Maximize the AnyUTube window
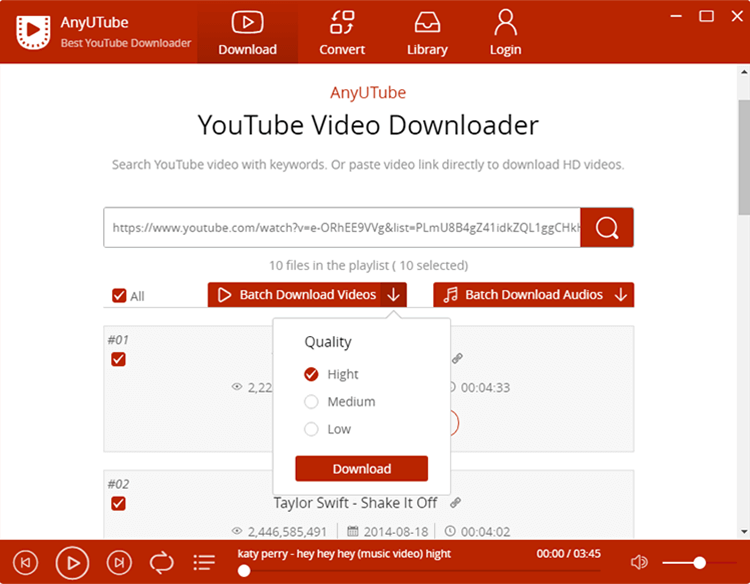The image size is (750, 584). tap(706, 16)
